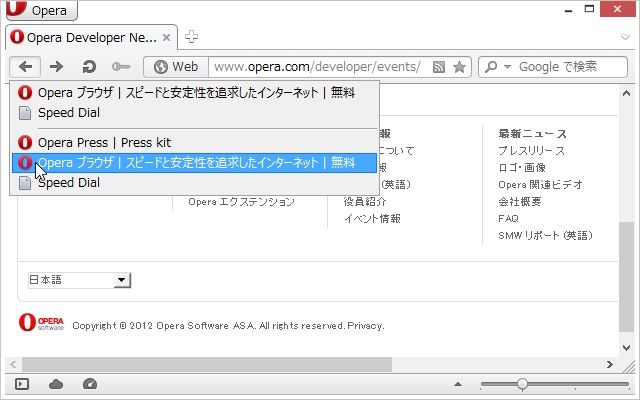Click the vertical scrollbar up arrow
Image resolution: width=640 pixels, height=400 pixels.
[626, 93]
